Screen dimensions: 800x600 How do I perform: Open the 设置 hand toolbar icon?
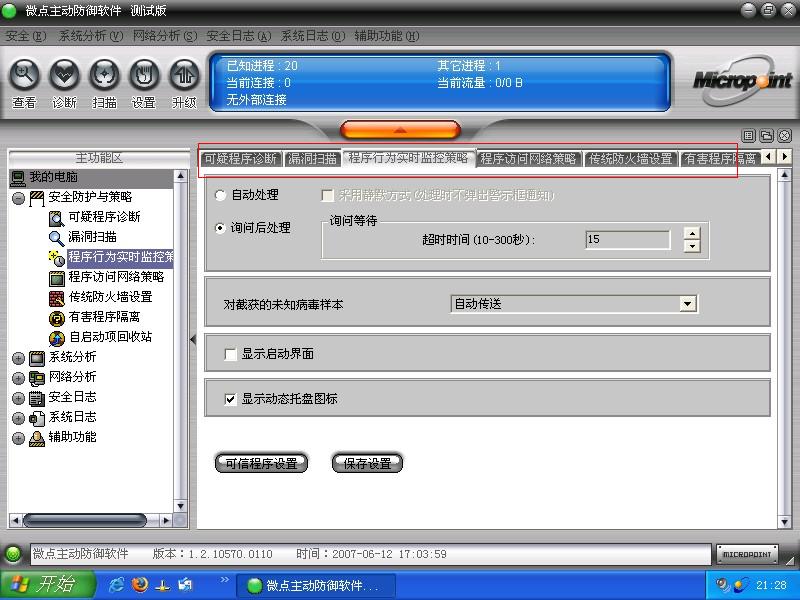coord(144,75)
